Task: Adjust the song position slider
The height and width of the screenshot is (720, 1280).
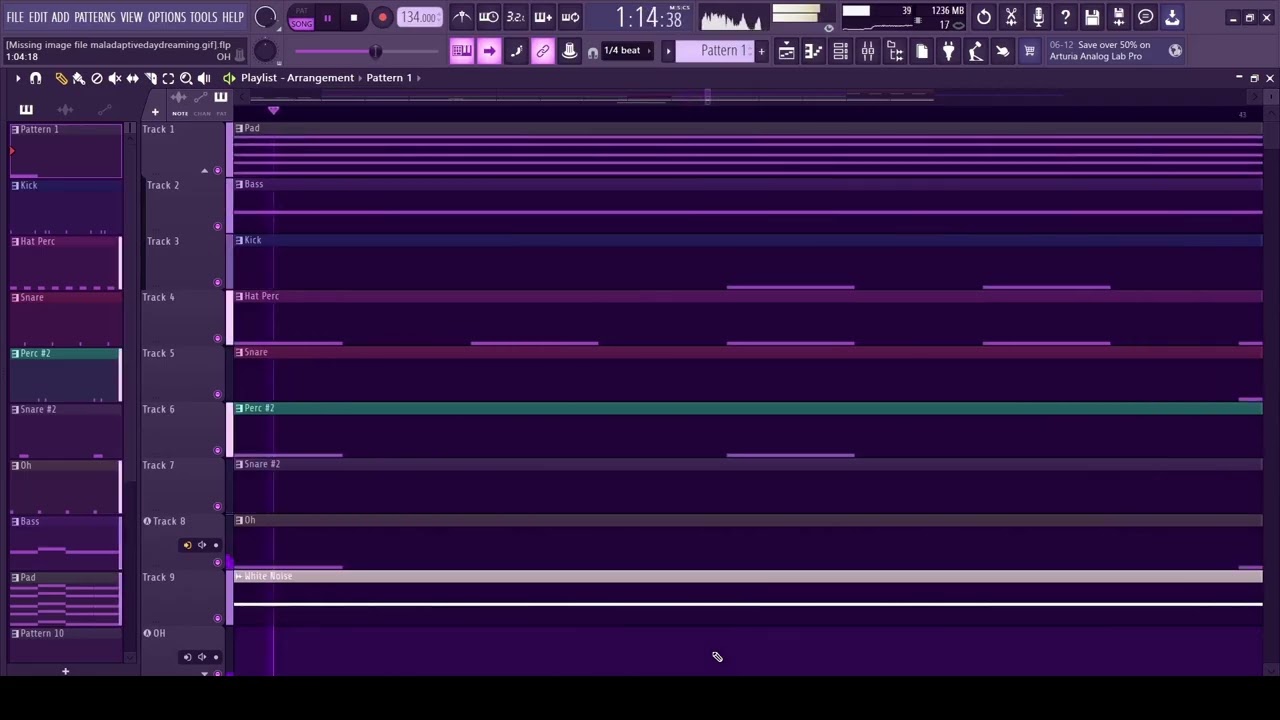Action: click(367, 52)
